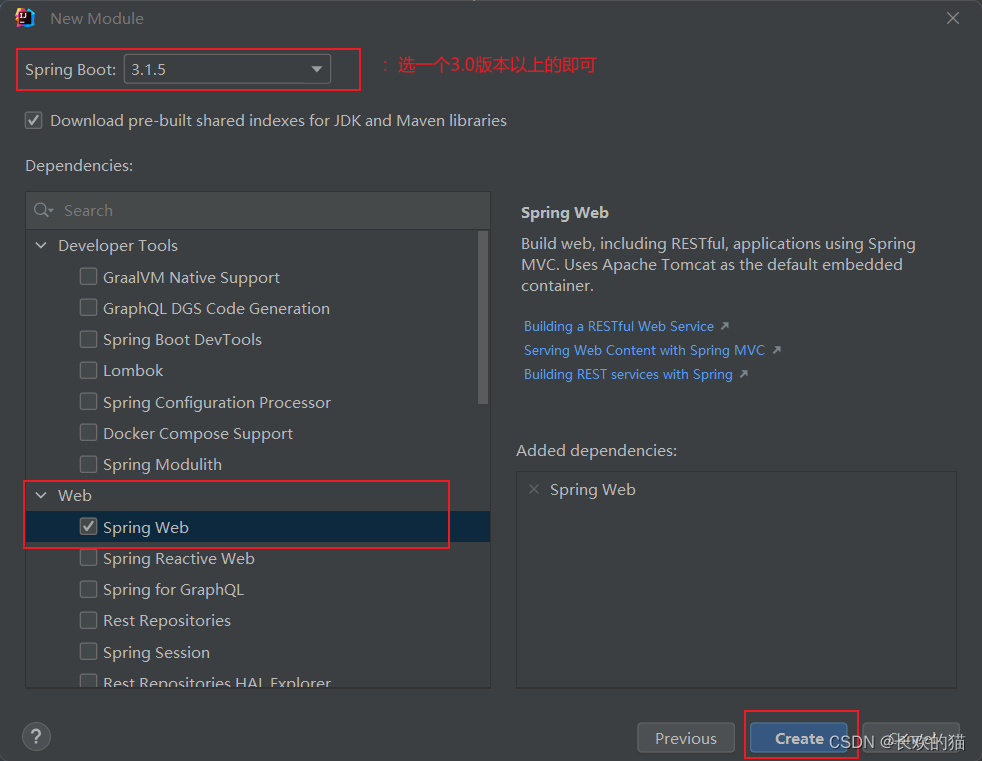
Task: Open Building a RESTful Web Service link
Action: [619, 326]
